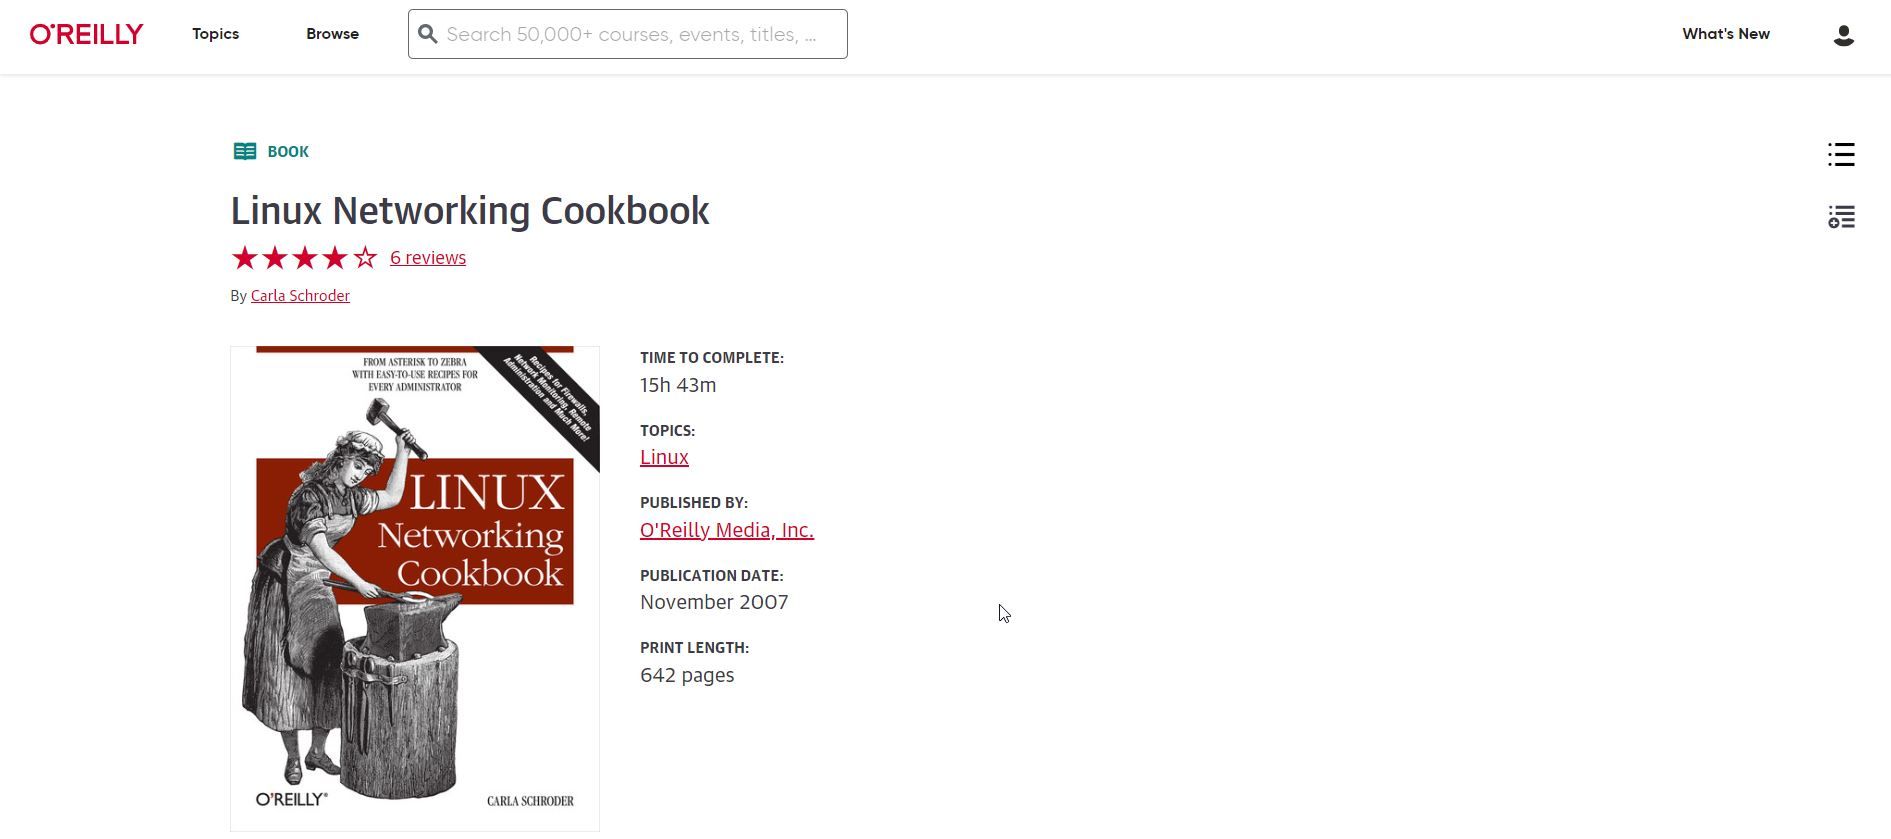The height and width of the screenshot is (839, 1891).
Task: Open the Linux topic link
Action: click(x=664, y=457)
